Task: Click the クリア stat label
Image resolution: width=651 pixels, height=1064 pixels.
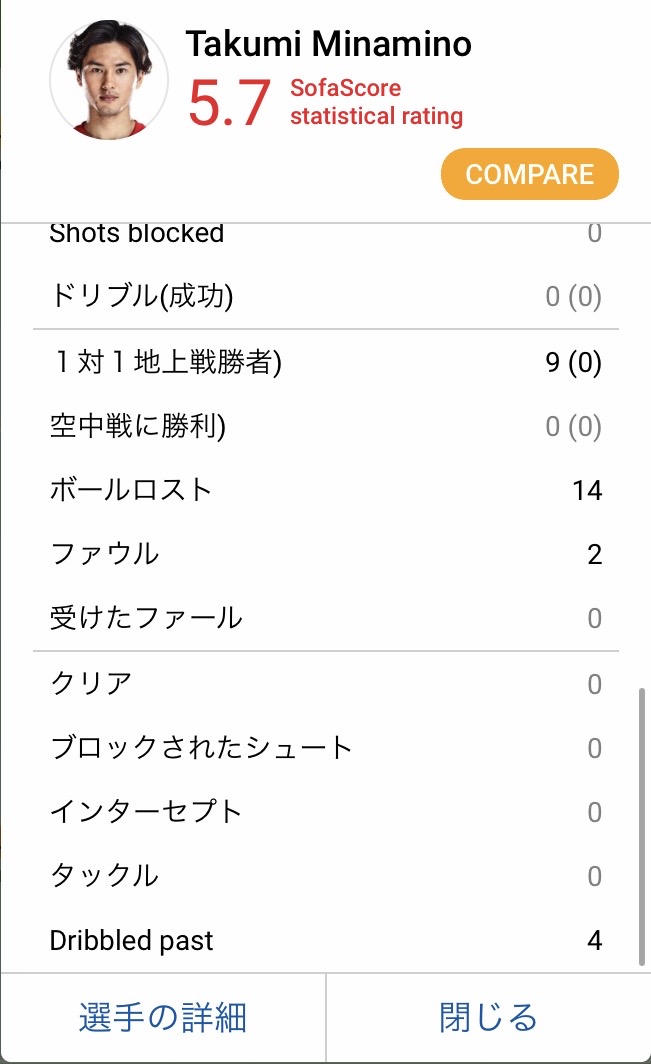Action: tap(91, 684)
